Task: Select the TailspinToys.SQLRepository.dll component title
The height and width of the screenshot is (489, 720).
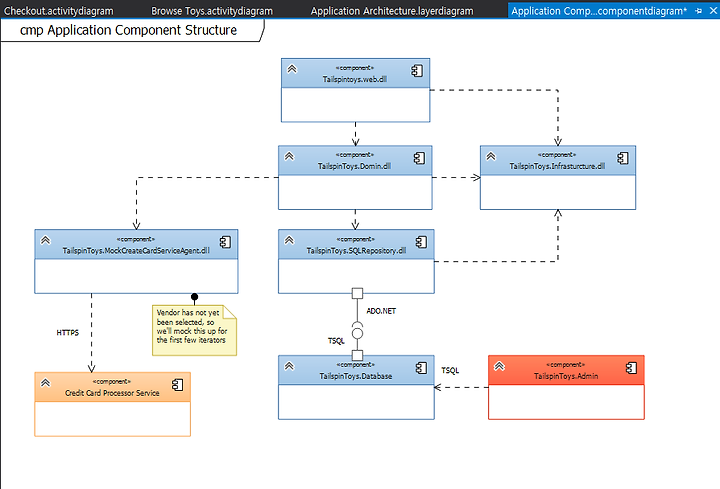Action: tap(356, 251)
